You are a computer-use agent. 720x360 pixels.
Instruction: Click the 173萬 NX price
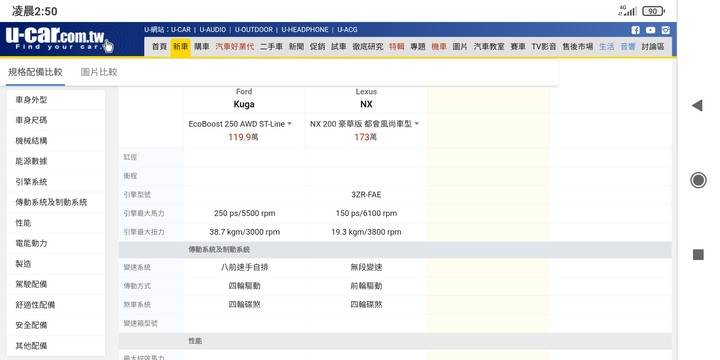click(x=366, y=137)
